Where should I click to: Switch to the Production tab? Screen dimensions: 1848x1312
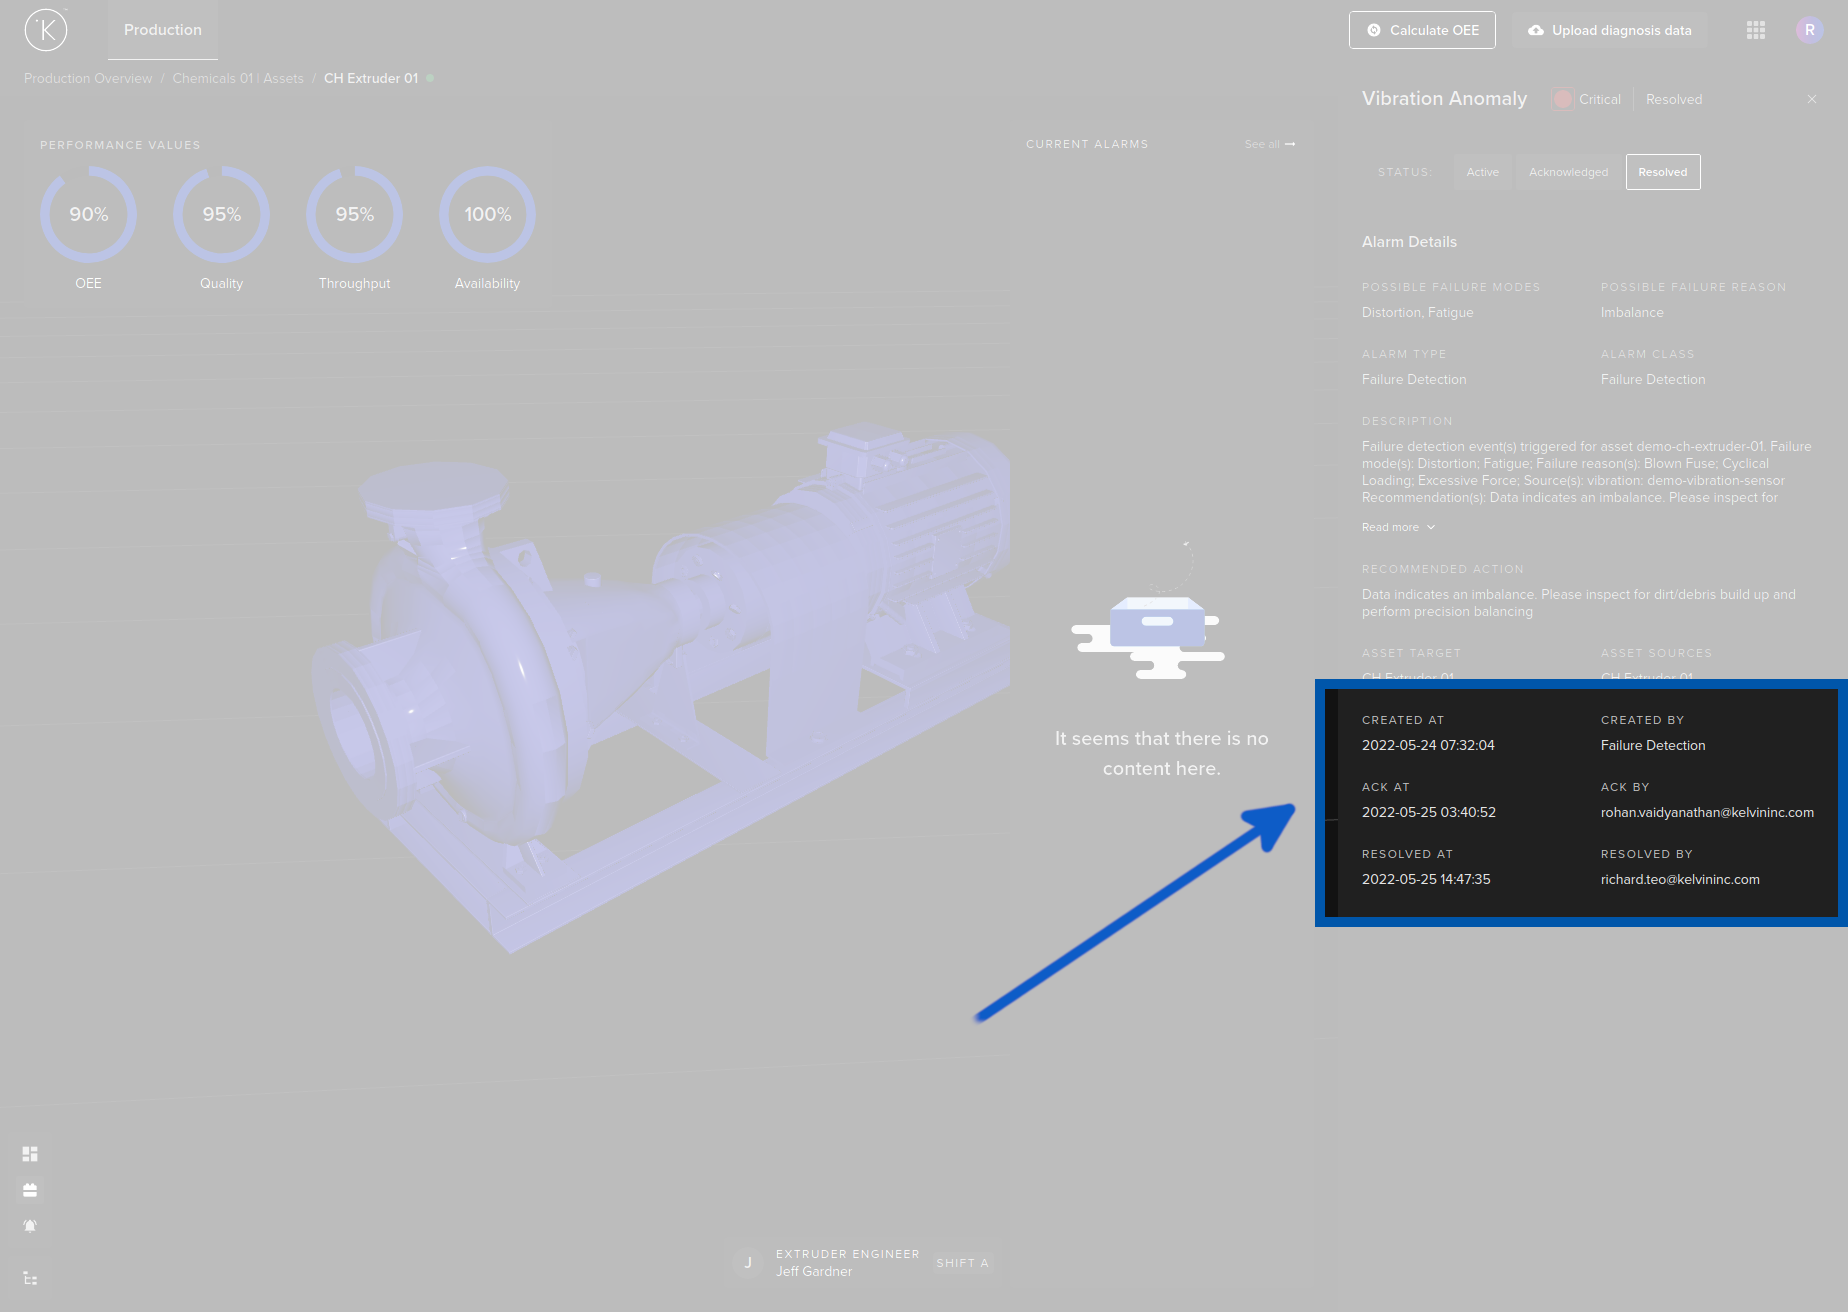click(162, 30)
